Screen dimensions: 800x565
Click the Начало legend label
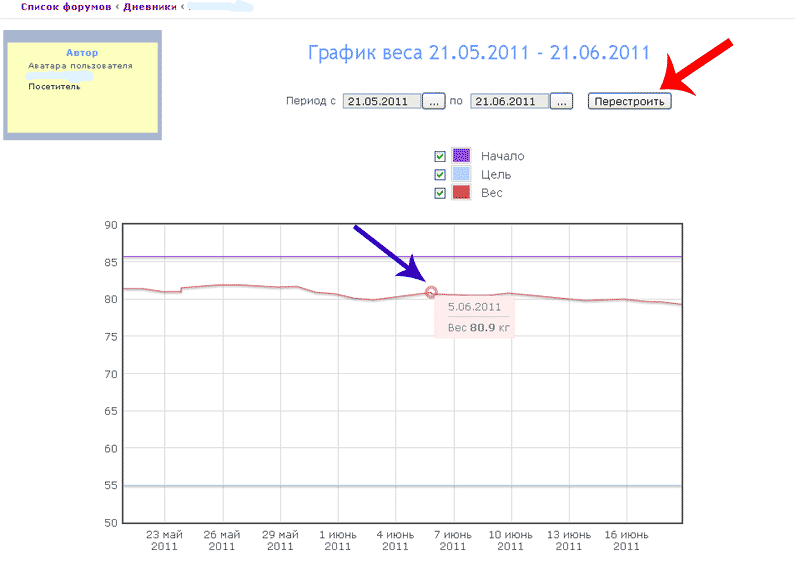(502, 156)
